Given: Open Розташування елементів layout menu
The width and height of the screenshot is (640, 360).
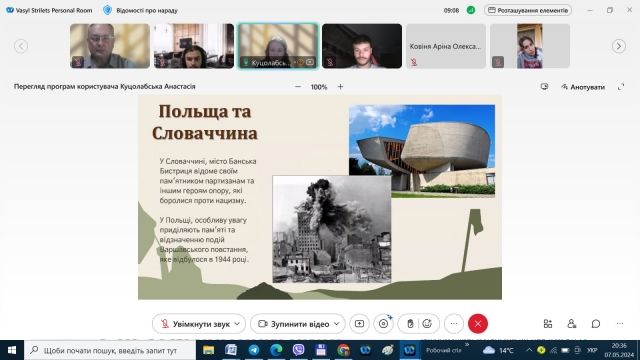Looking at the screenshot, I should [x=528, y=10].
